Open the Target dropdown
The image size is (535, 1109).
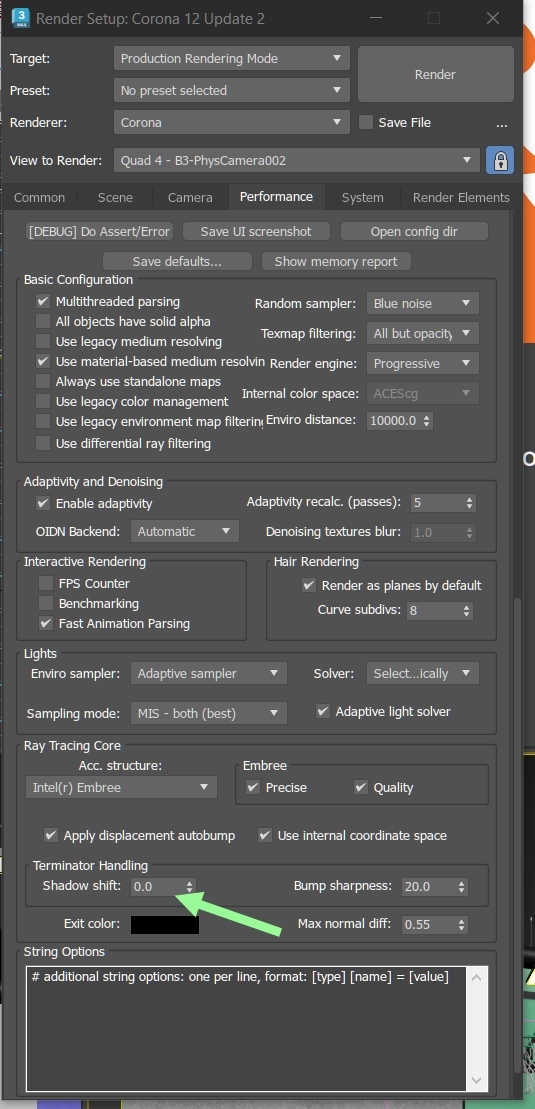231,59
